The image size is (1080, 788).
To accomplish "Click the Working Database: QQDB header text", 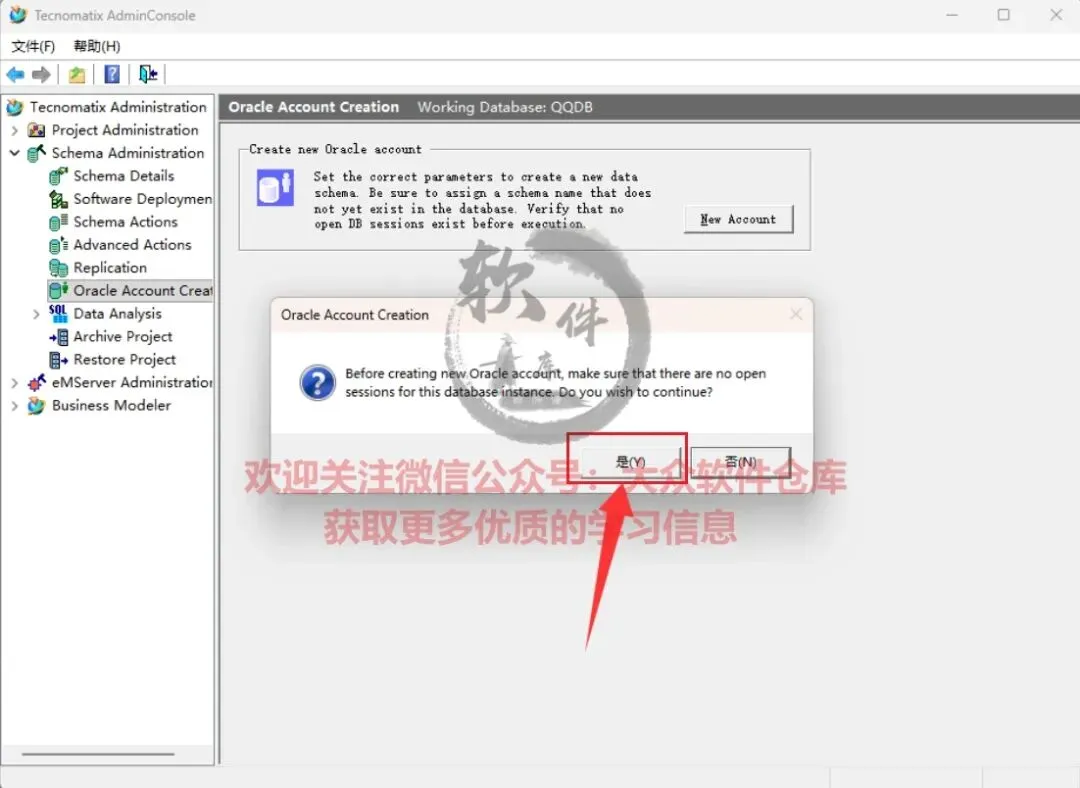I will (505, 107).
